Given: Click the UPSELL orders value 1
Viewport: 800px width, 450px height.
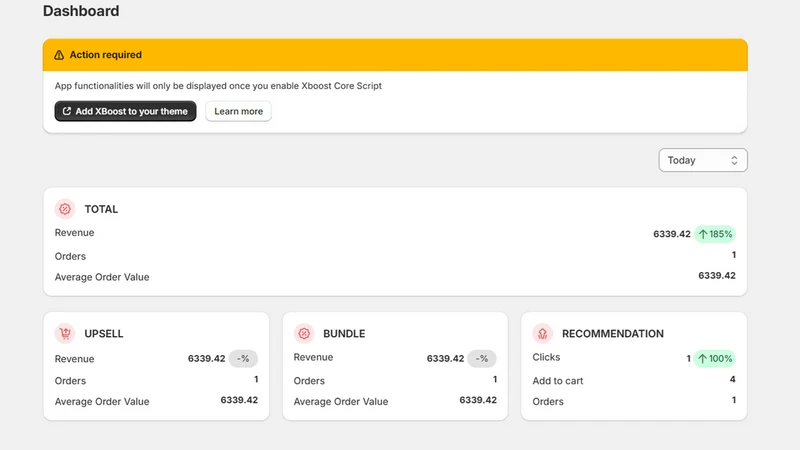Looking at the screenshot, I should [x=256, y=379].
